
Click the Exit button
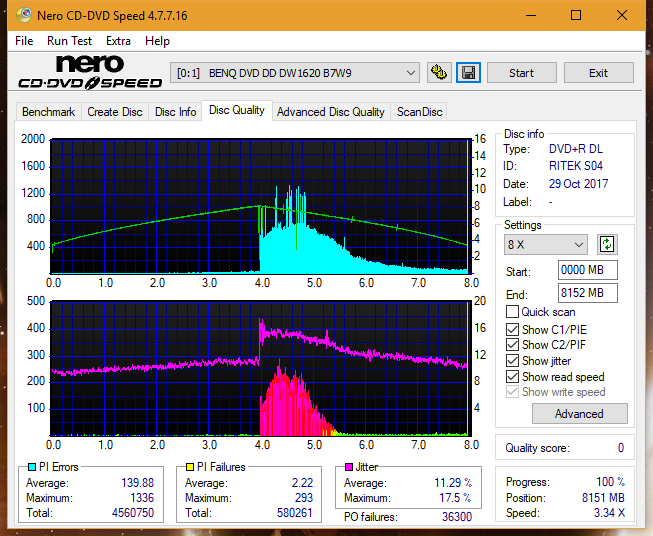click(x=598, y=73)
